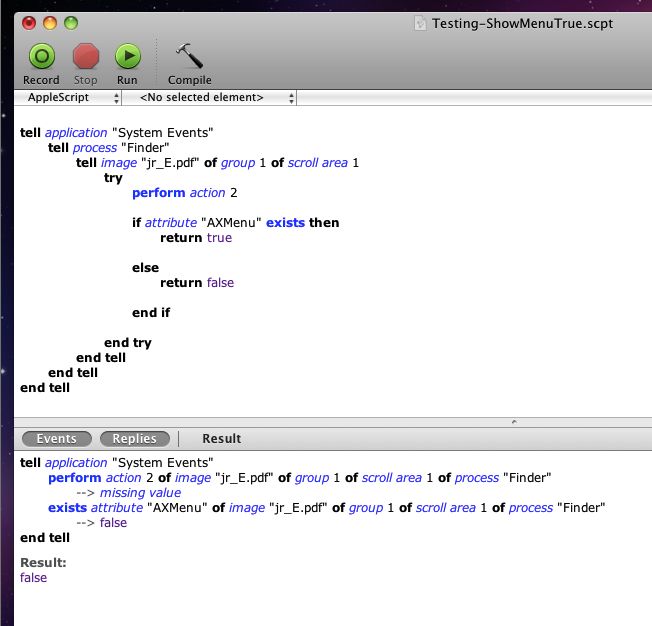652x626 pixels.
Task: Click the green zoom window button
Action: [70, 22]
